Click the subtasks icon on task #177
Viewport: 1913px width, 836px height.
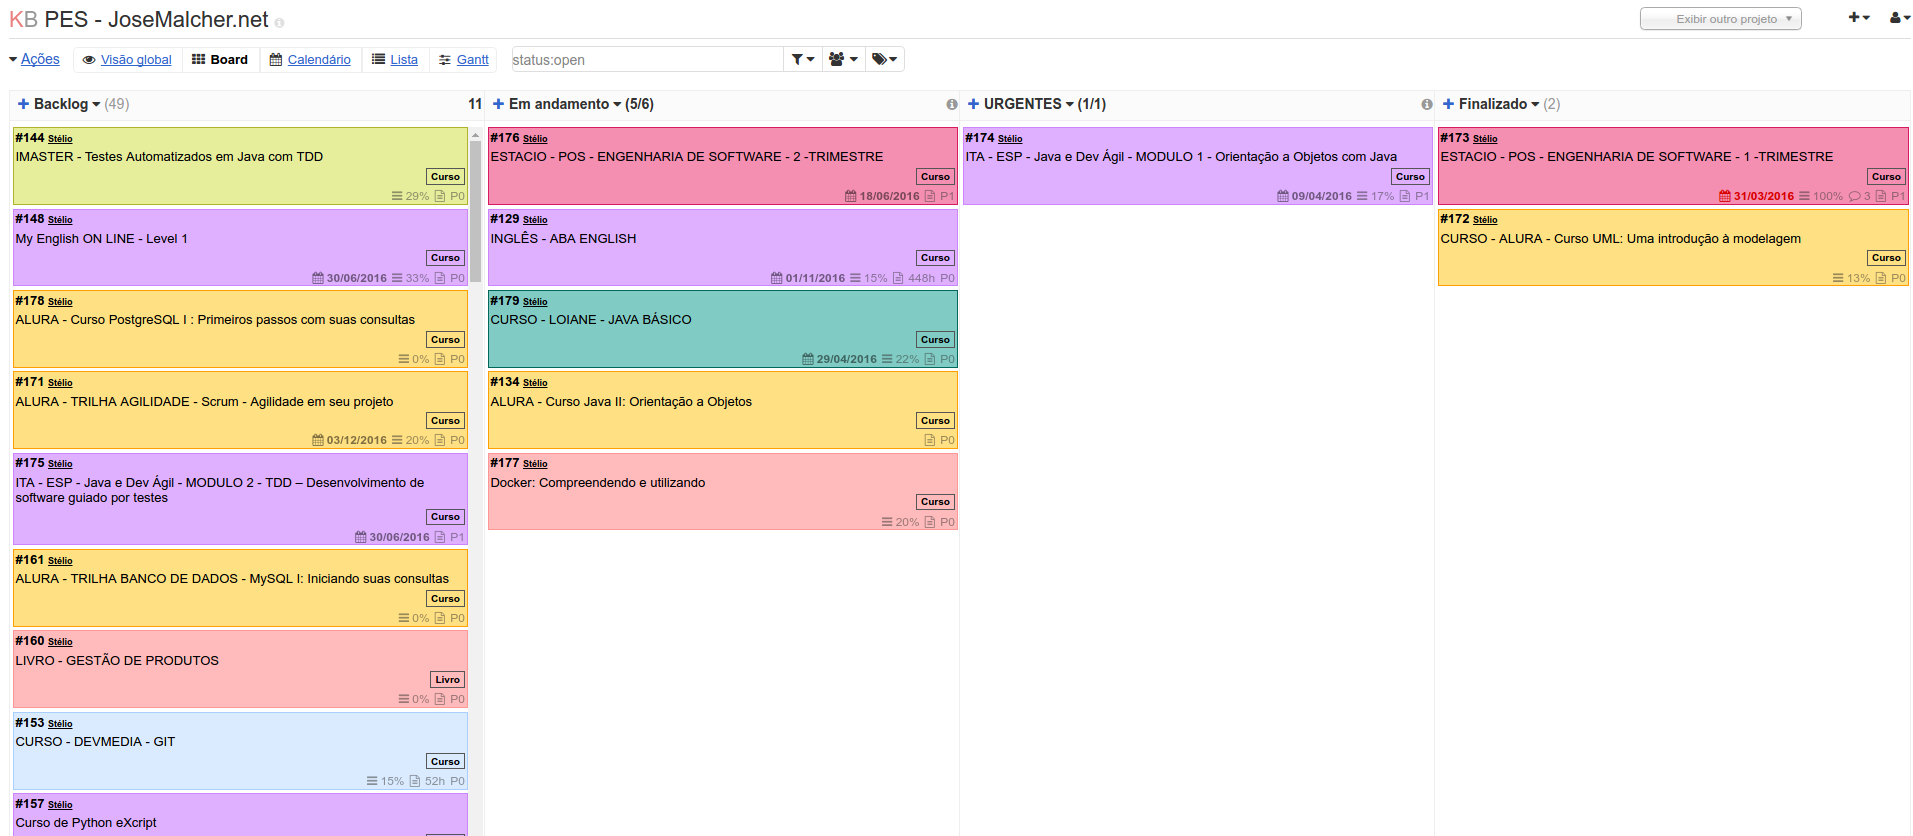tap(887, 522)
